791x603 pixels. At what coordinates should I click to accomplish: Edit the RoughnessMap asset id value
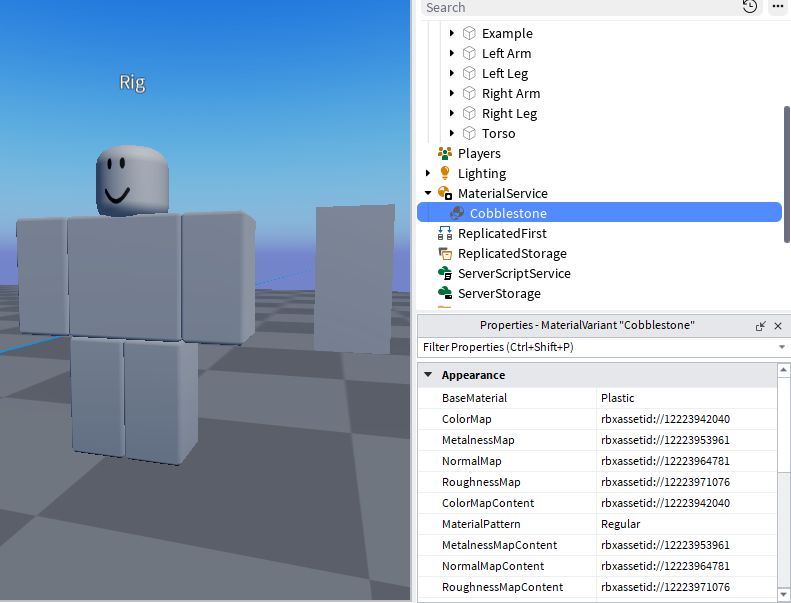click(x=686, y=482)
